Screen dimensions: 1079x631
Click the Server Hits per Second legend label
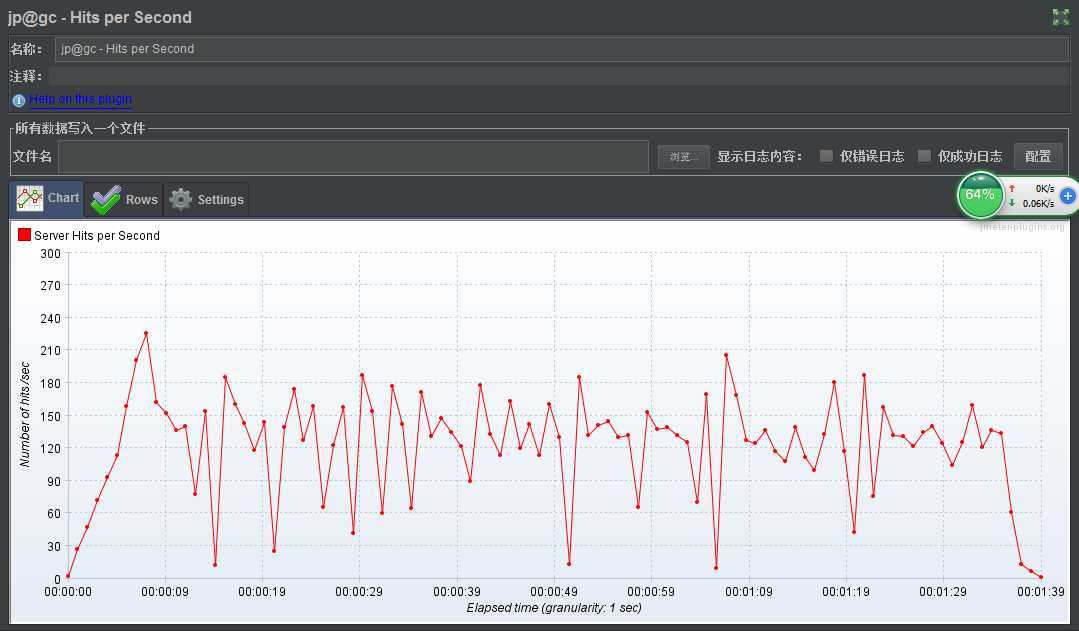coord(97,235)
